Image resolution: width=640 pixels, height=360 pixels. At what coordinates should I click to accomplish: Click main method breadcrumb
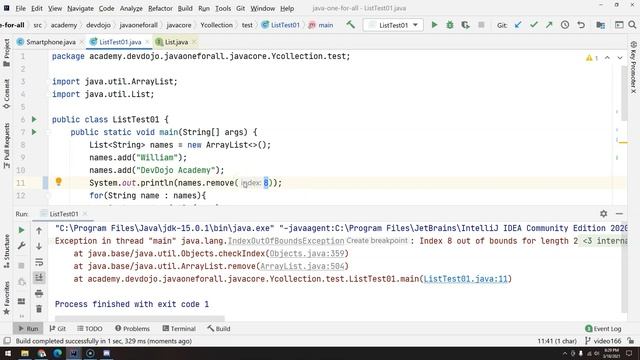(x=321, y=25)
